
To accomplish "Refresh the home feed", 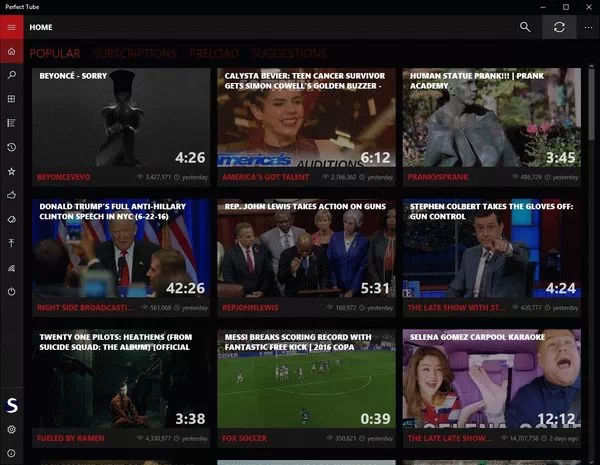I will point(559,27).
